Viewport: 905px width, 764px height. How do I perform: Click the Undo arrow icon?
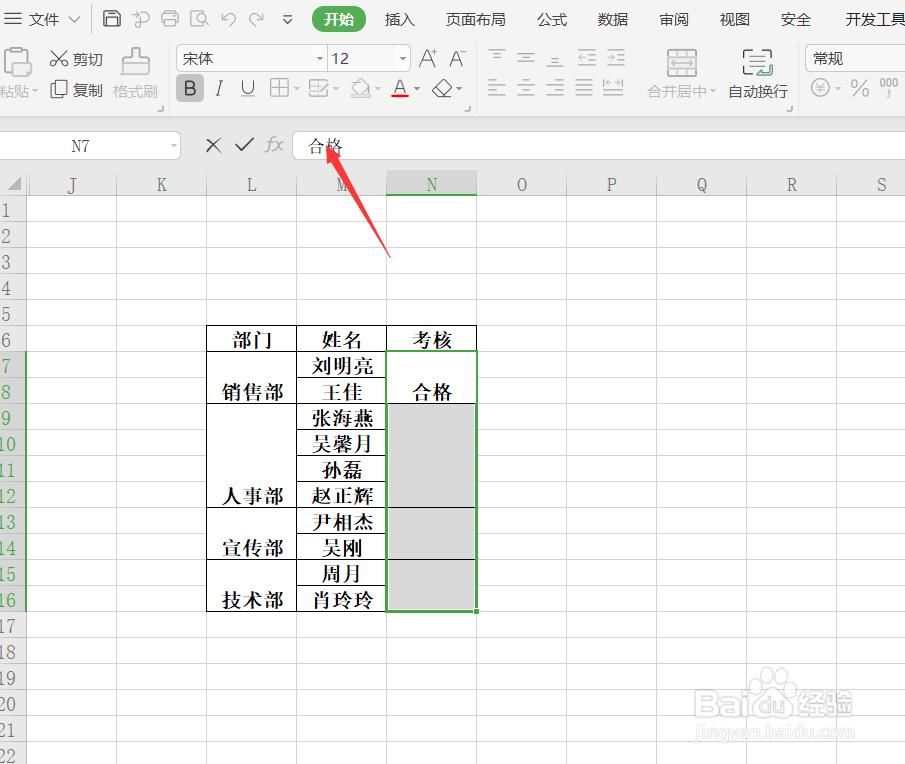pyautogui.click(x=229, y=20)
